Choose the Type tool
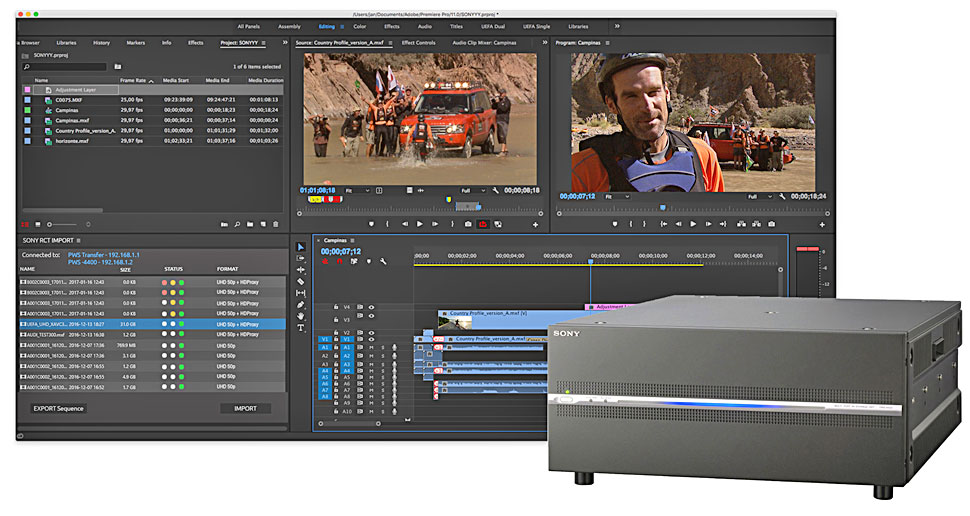The width and height of the screenshot is (970, 516). point(301,328)
